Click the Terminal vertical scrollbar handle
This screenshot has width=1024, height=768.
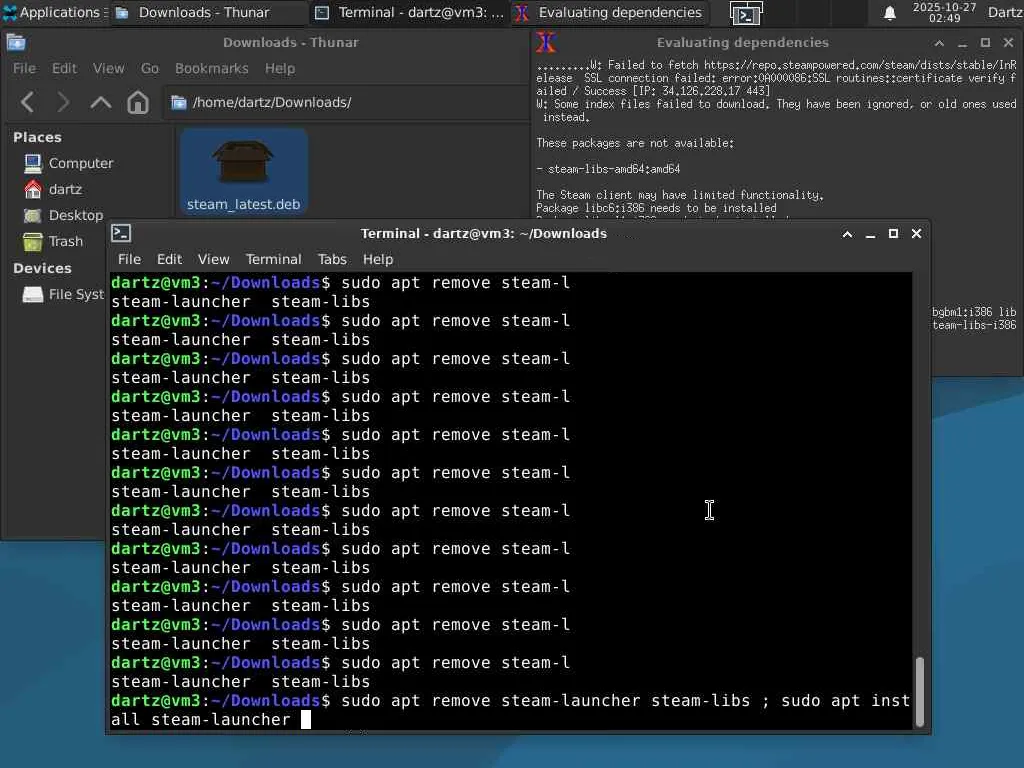pyautogui.click(x=920, y=692)
